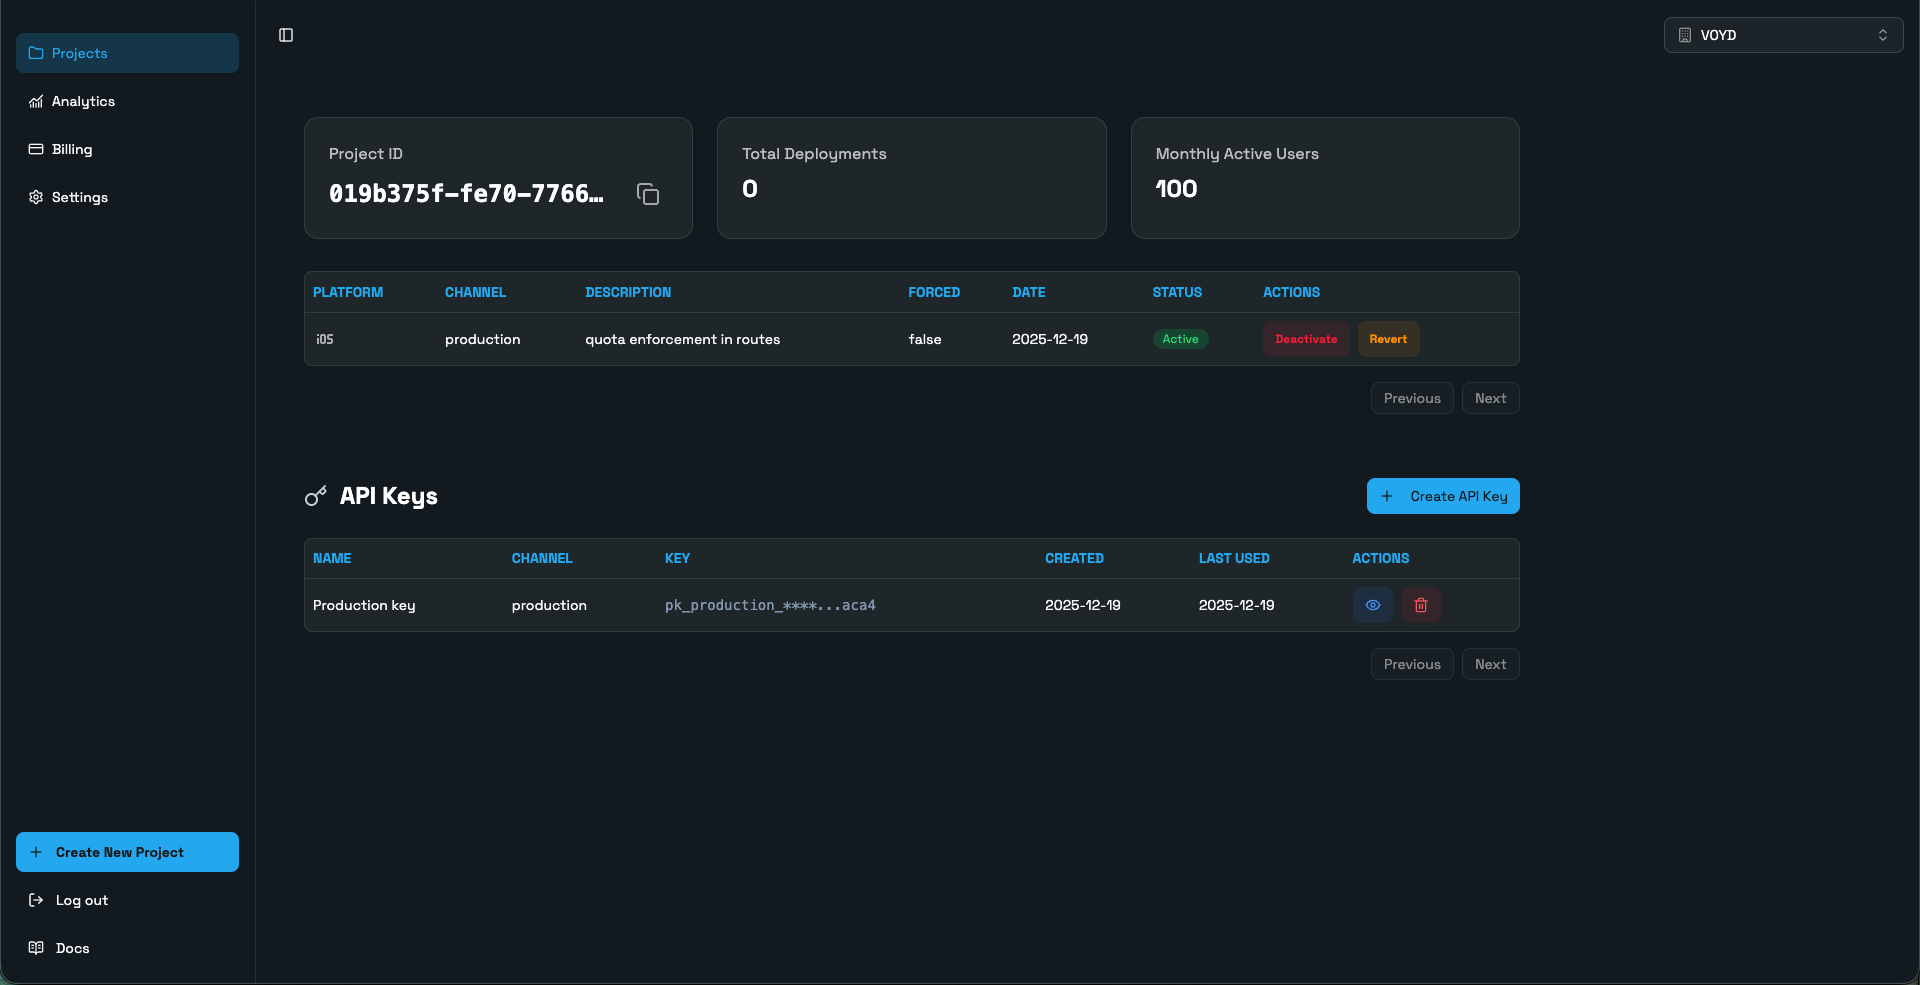Open Billing from the sidebar
This screenshot has width=1920, height=985.
tap(71, 149)
